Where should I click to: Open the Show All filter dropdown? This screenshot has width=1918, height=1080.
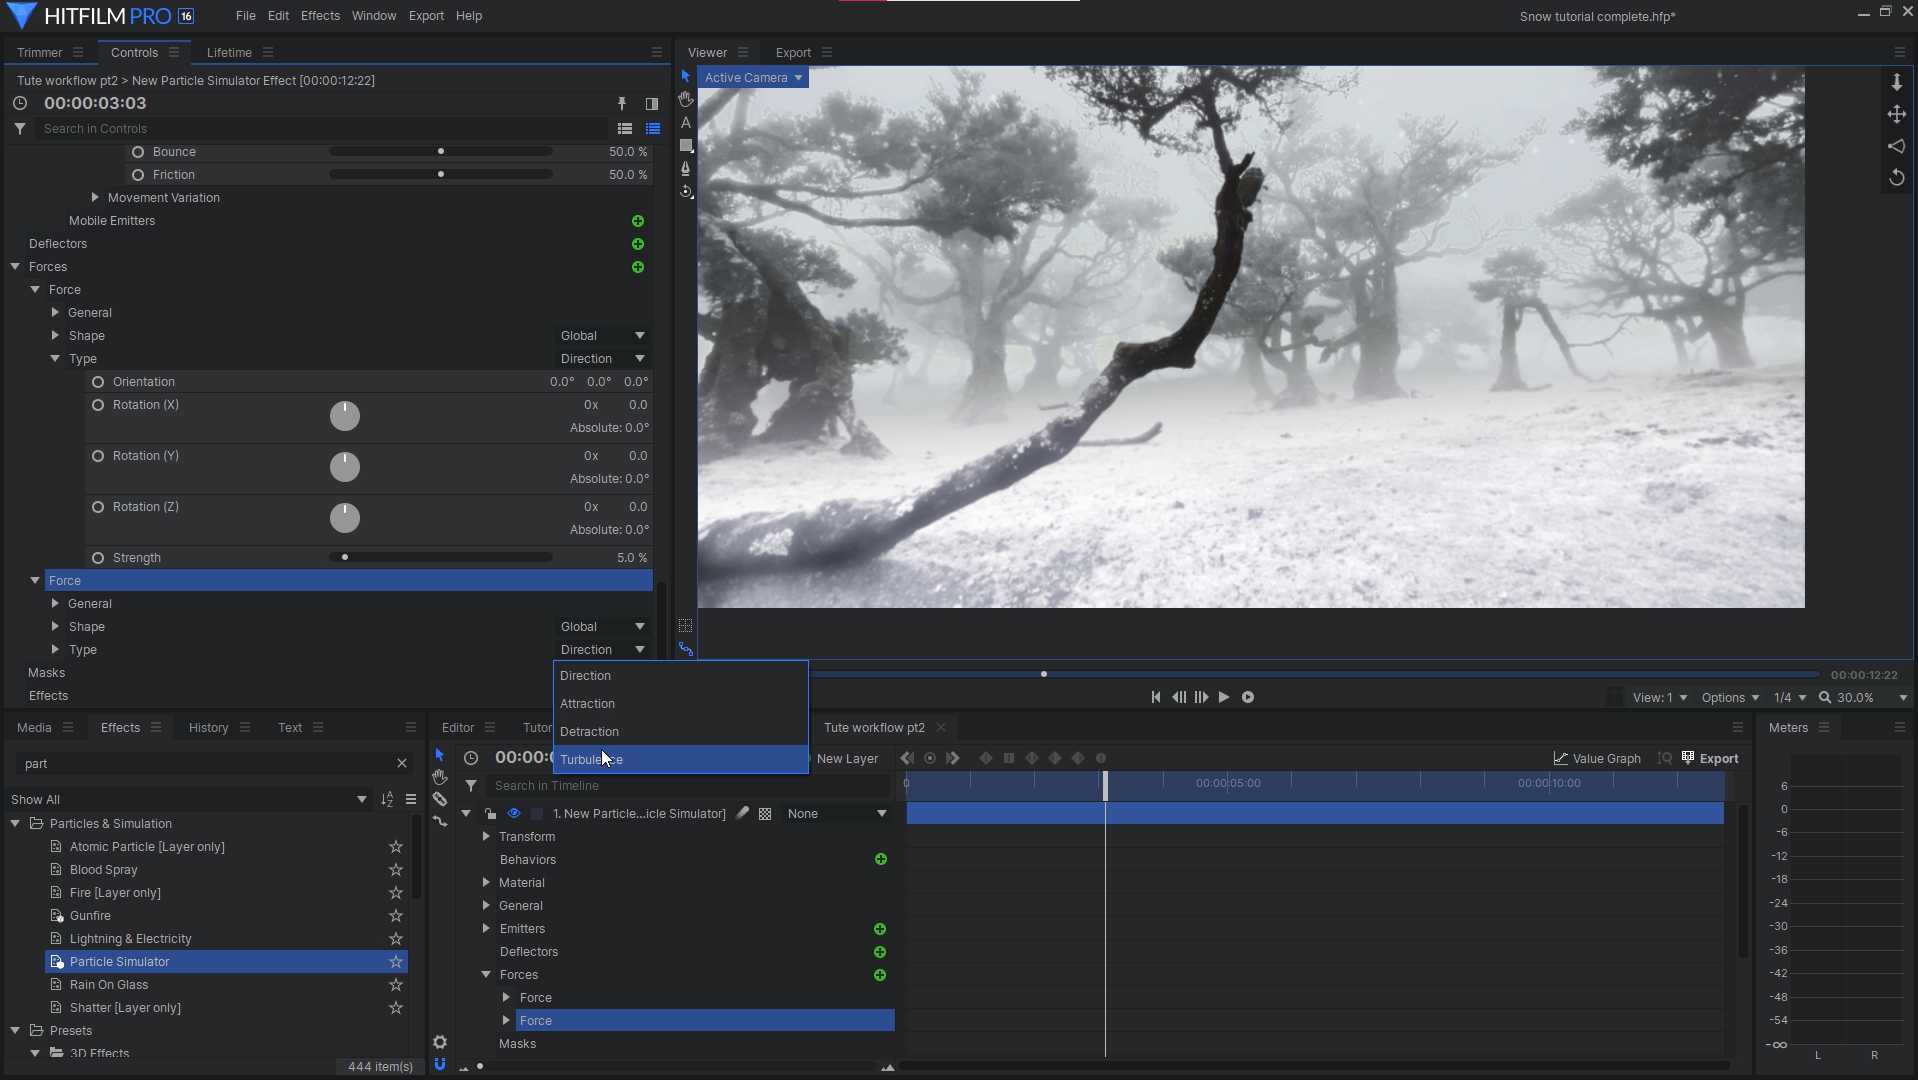[188, 799]
